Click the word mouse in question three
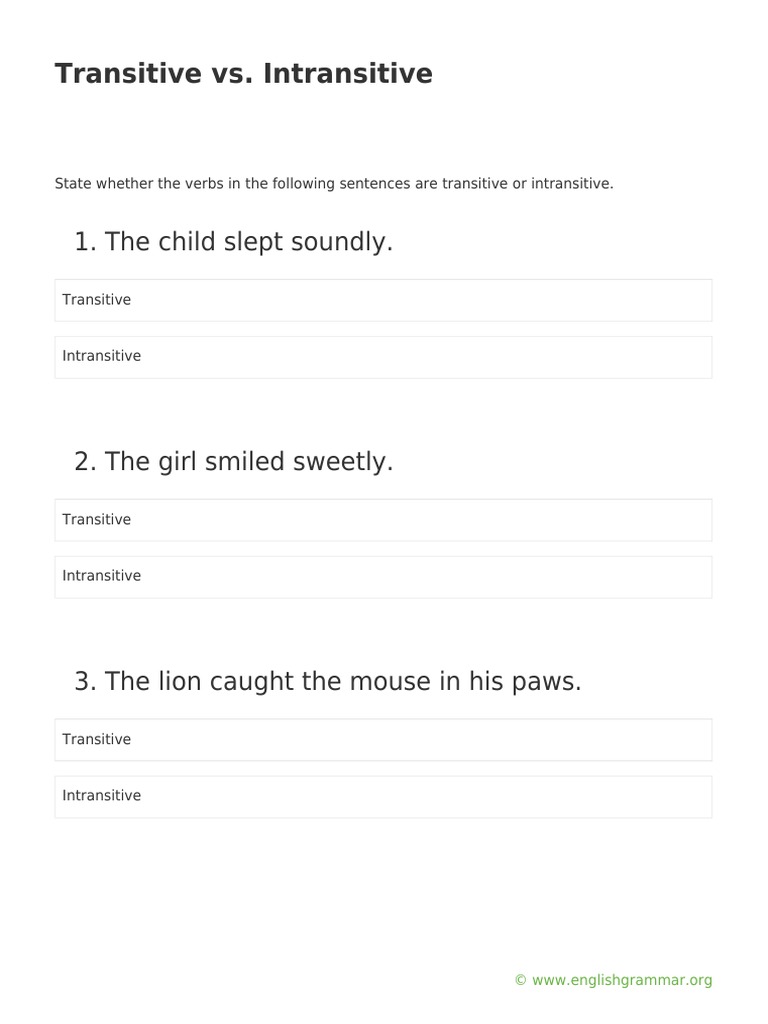The width and height of the screenshot is (768, 1024). (x=390, y=682)
